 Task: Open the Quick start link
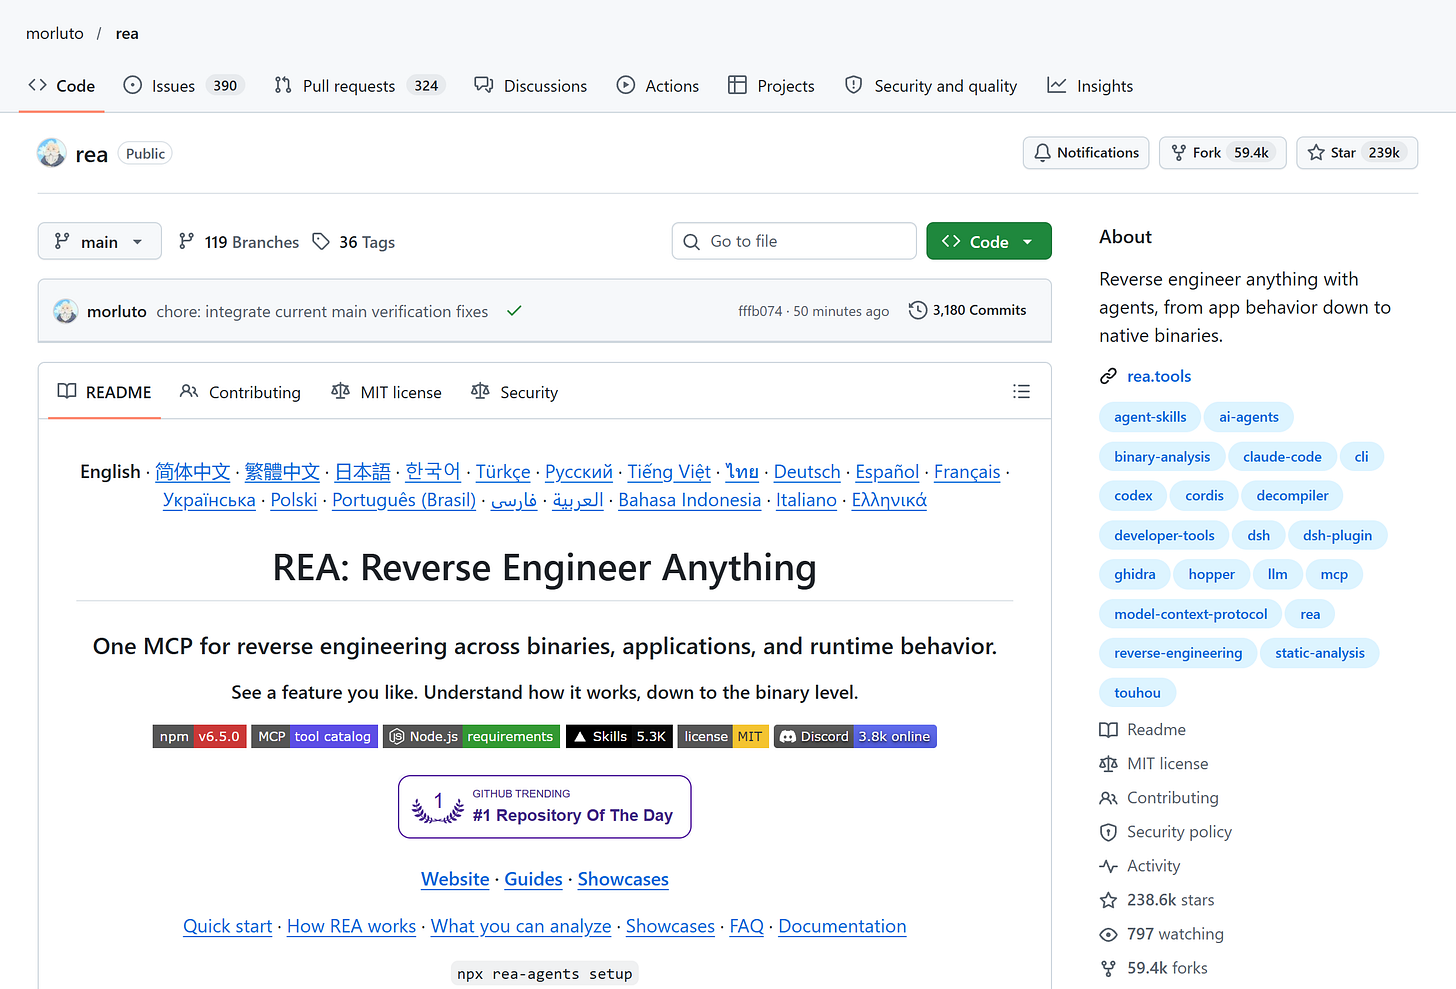point(227,926)
